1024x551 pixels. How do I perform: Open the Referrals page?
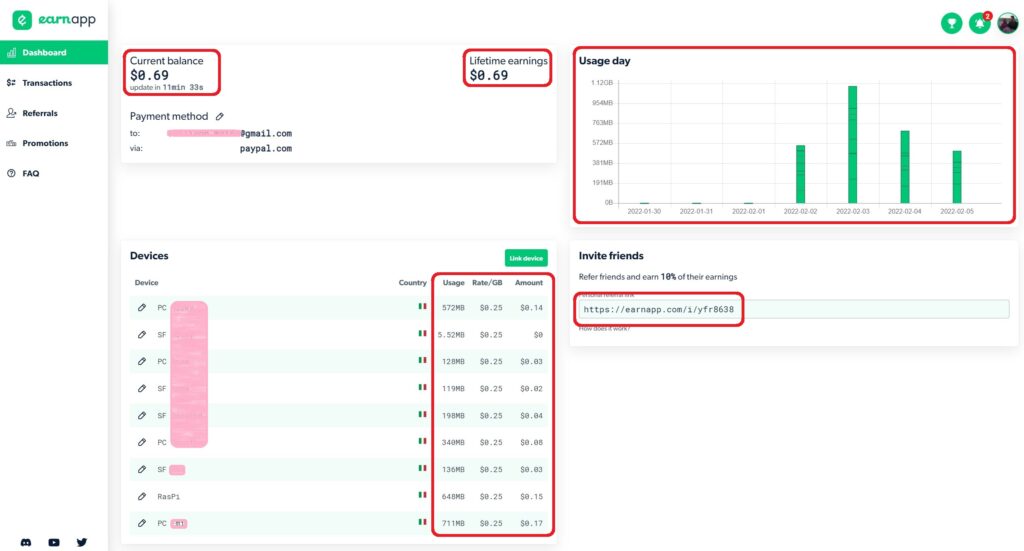point(40,113)
